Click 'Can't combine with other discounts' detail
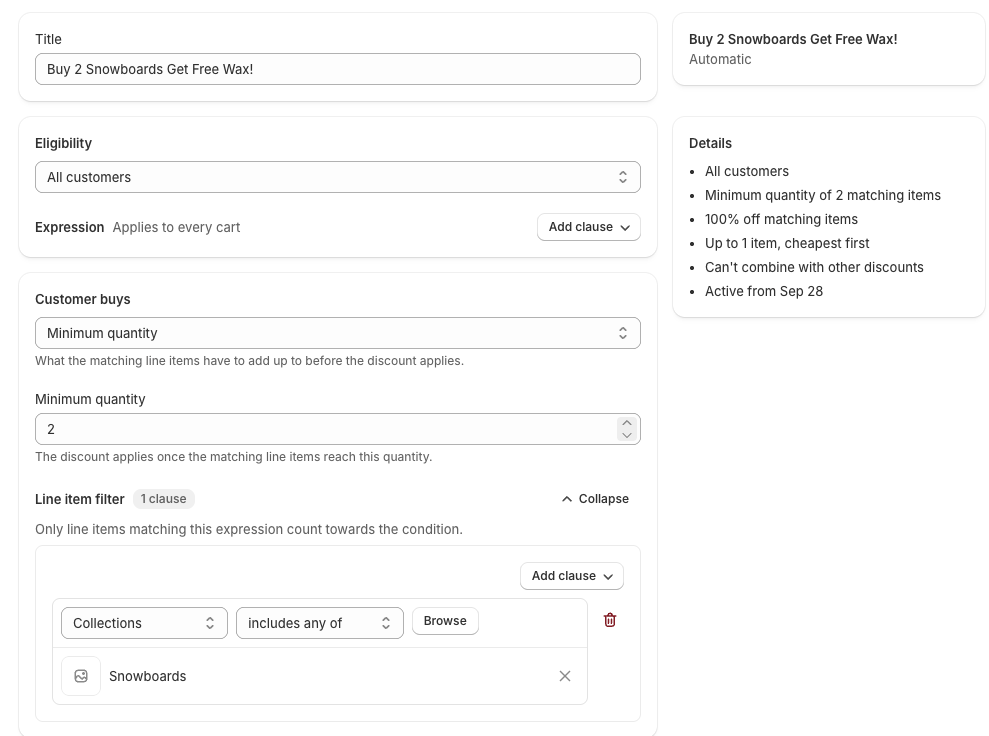This screenshot has width=989, height=736. [814, 267]
